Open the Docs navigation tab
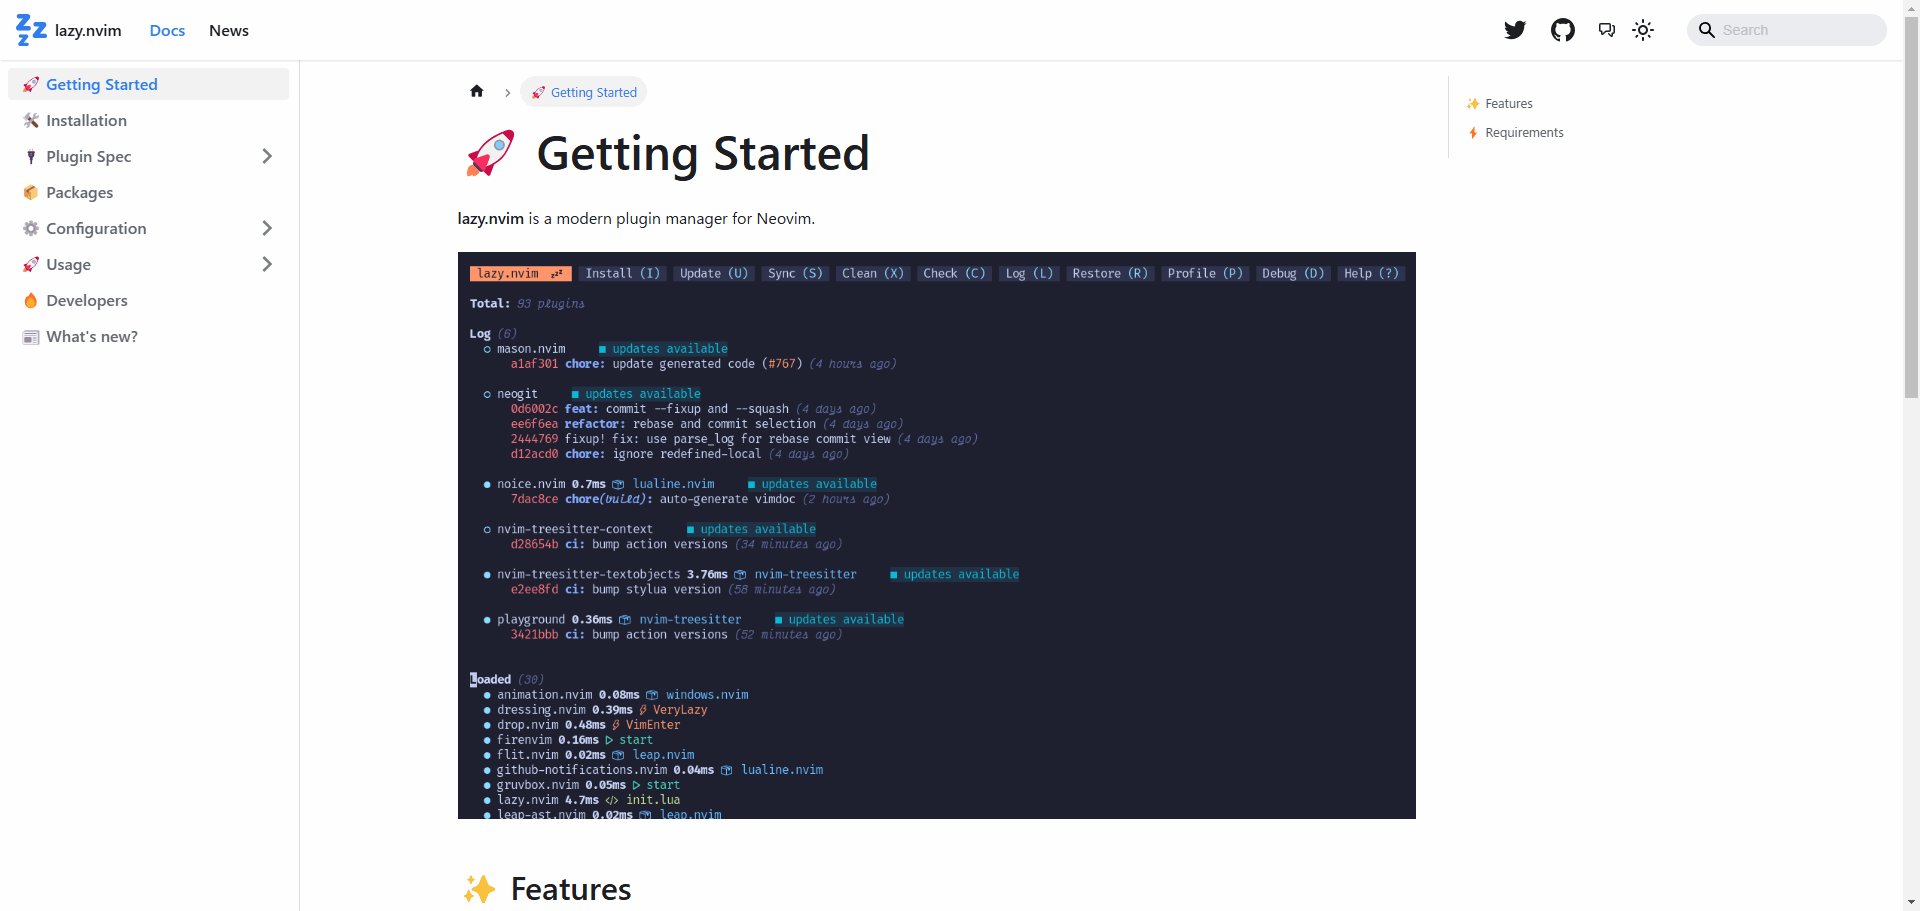1920x911 pixels. pos(167,30)
